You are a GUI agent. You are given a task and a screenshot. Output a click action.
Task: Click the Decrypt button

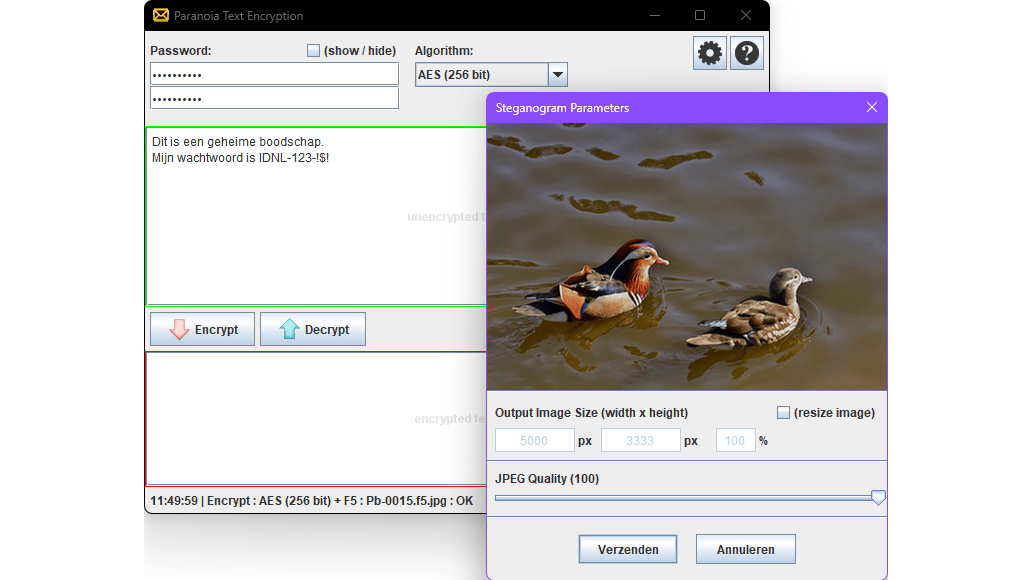click(313, 329)
